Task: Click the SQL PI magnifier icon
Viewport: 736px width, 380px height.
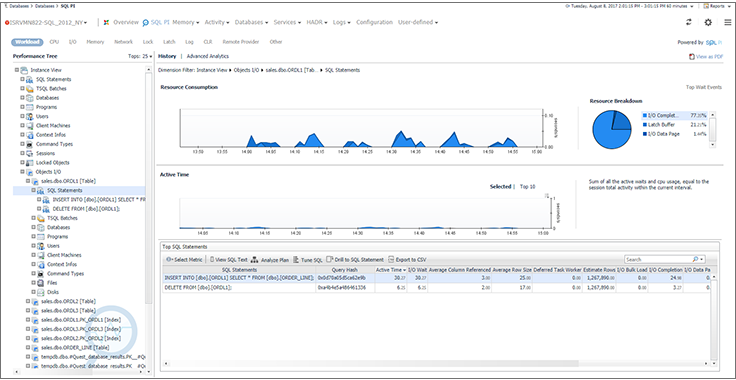Action: [x=146, y=22]
